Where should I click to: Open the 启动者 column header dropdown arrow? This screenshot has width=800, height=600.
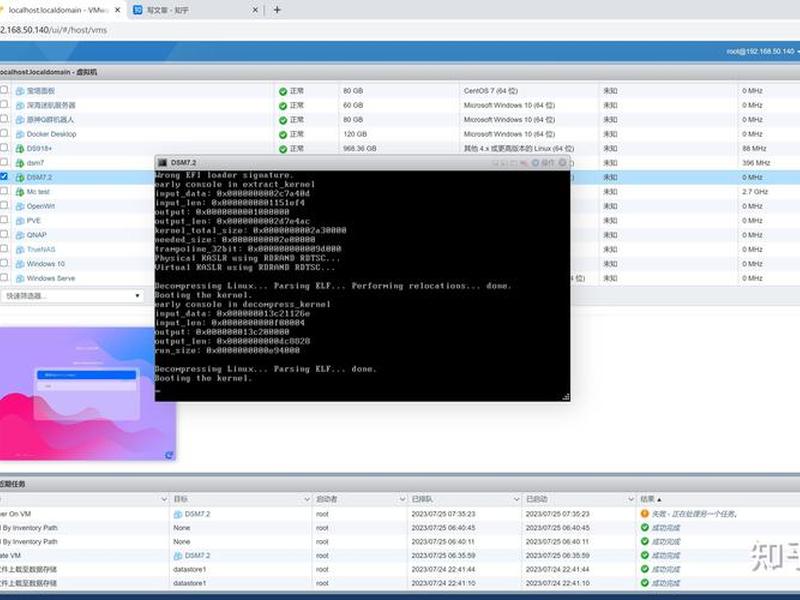(x=403, y=499)
